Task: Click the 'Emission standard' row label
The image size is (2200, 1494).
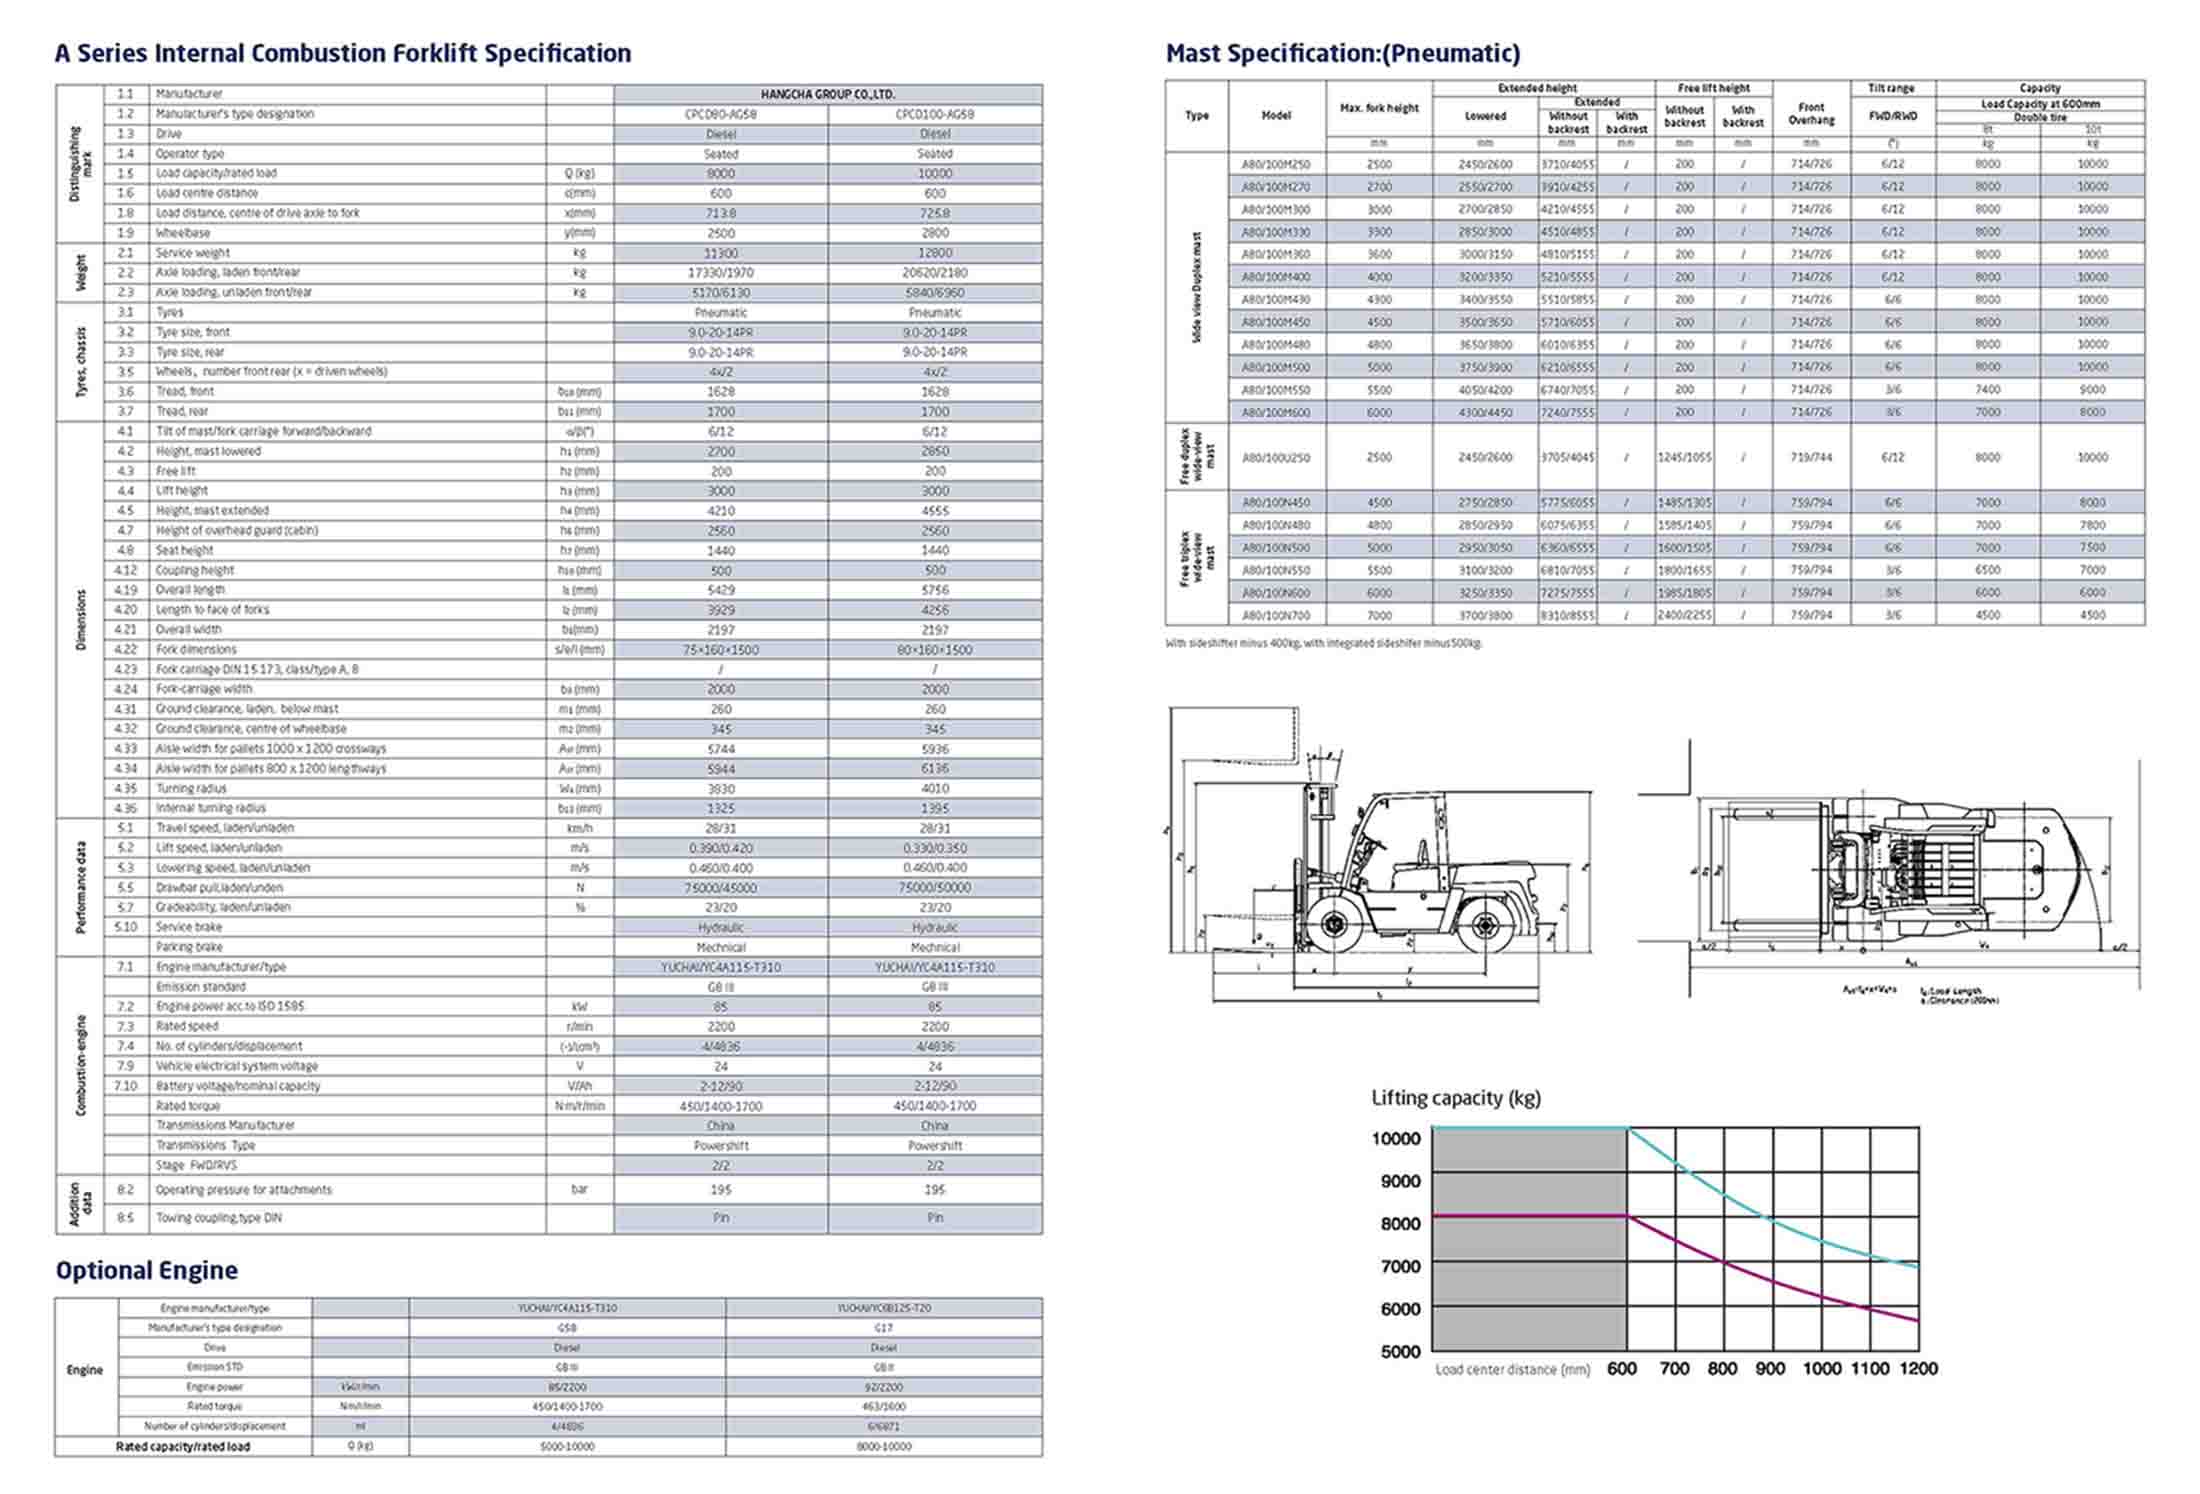Action: point(201,987)
